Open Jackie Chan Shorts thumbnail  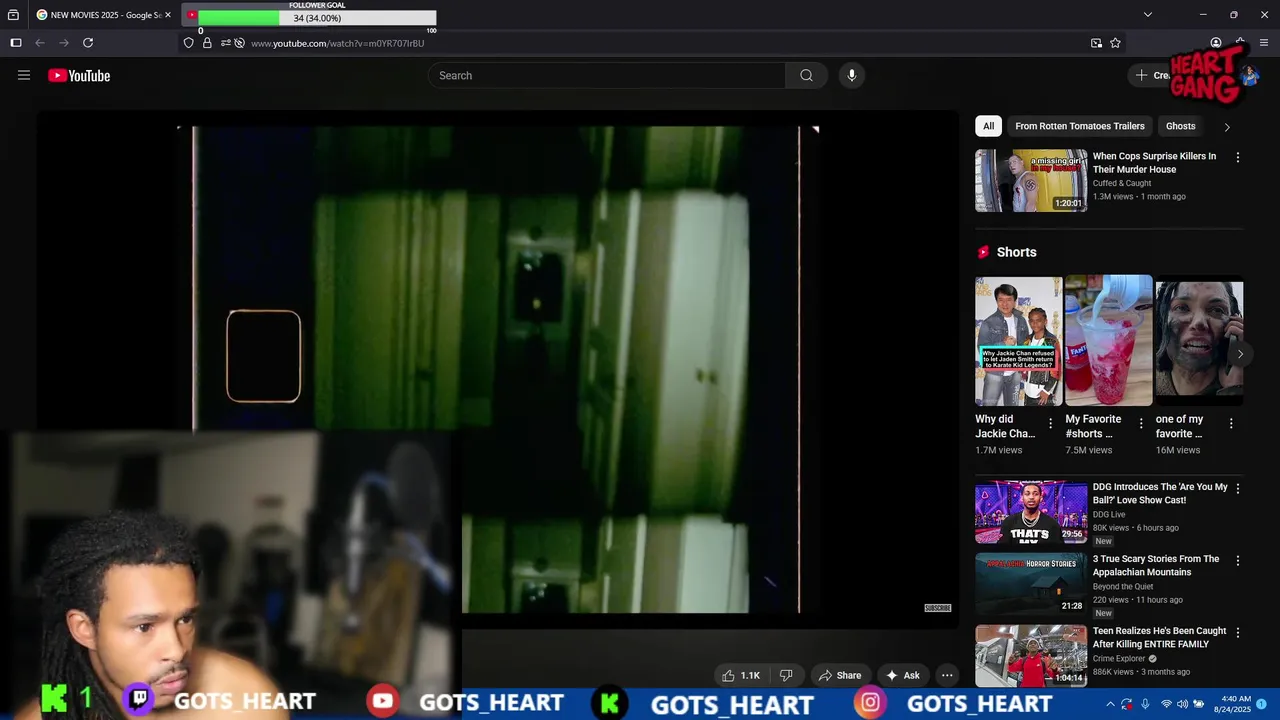click(1018, 340)
